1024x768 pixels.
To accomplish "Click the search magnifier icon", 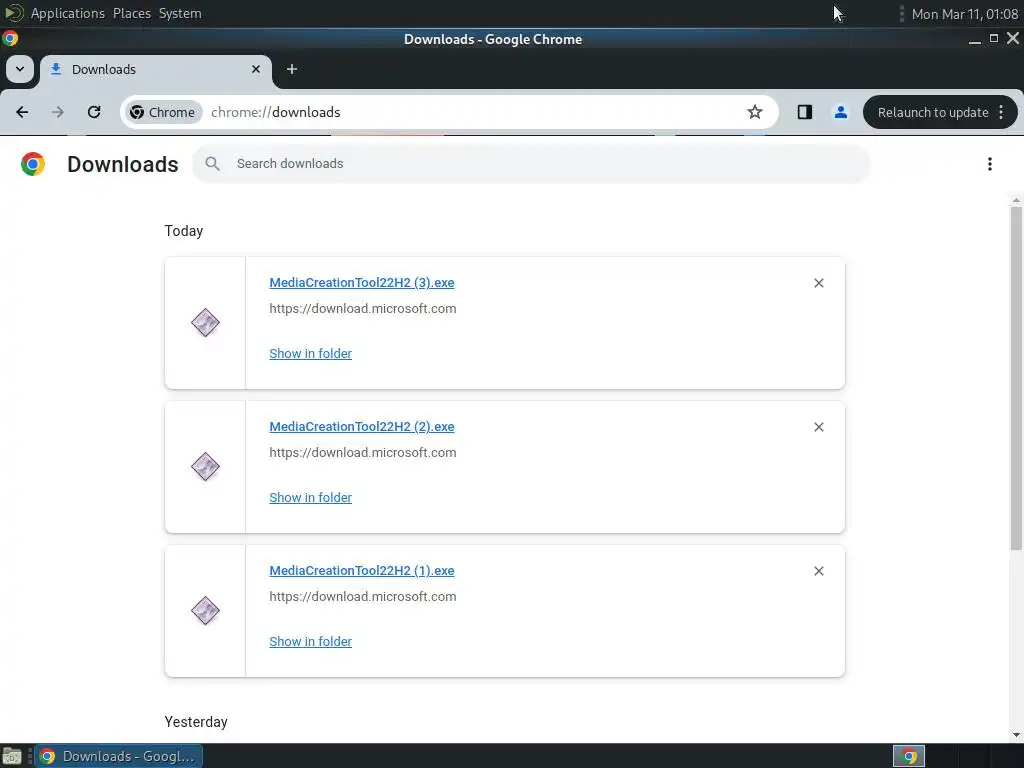I will click(212, 164).
